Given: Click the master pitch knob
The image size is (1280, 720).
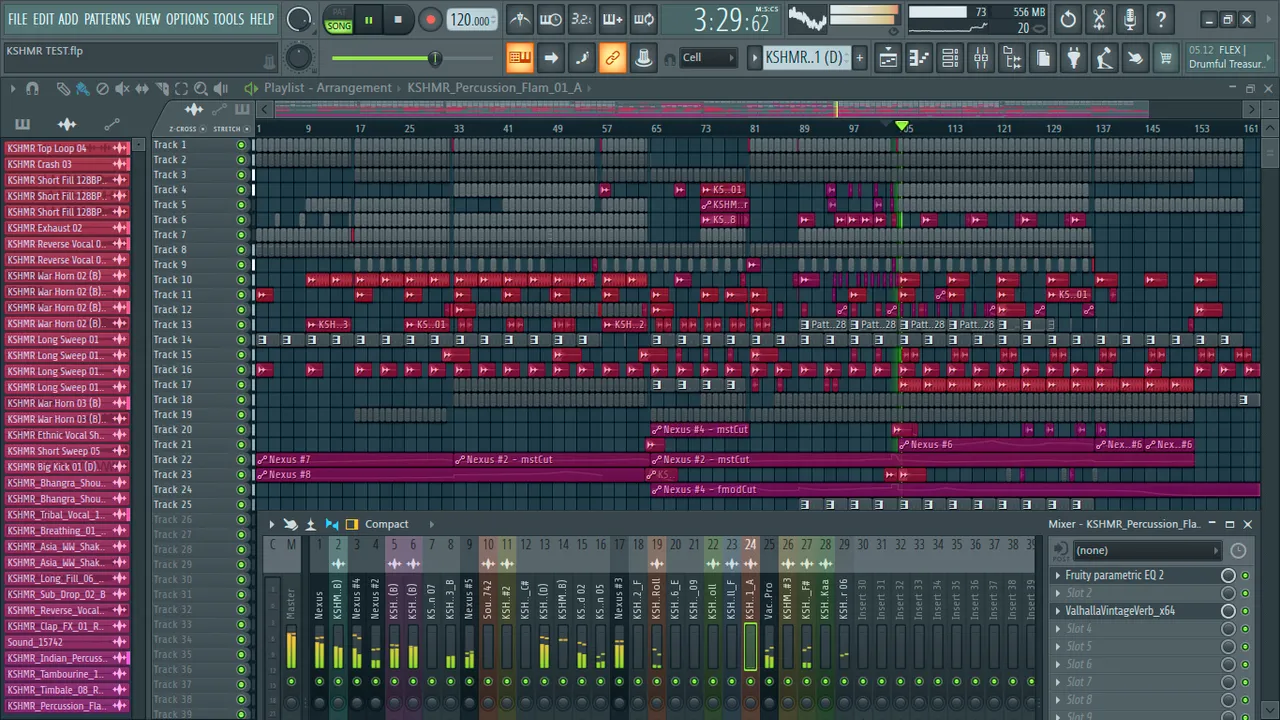Looking at the screenshot, I should point(299,57).
